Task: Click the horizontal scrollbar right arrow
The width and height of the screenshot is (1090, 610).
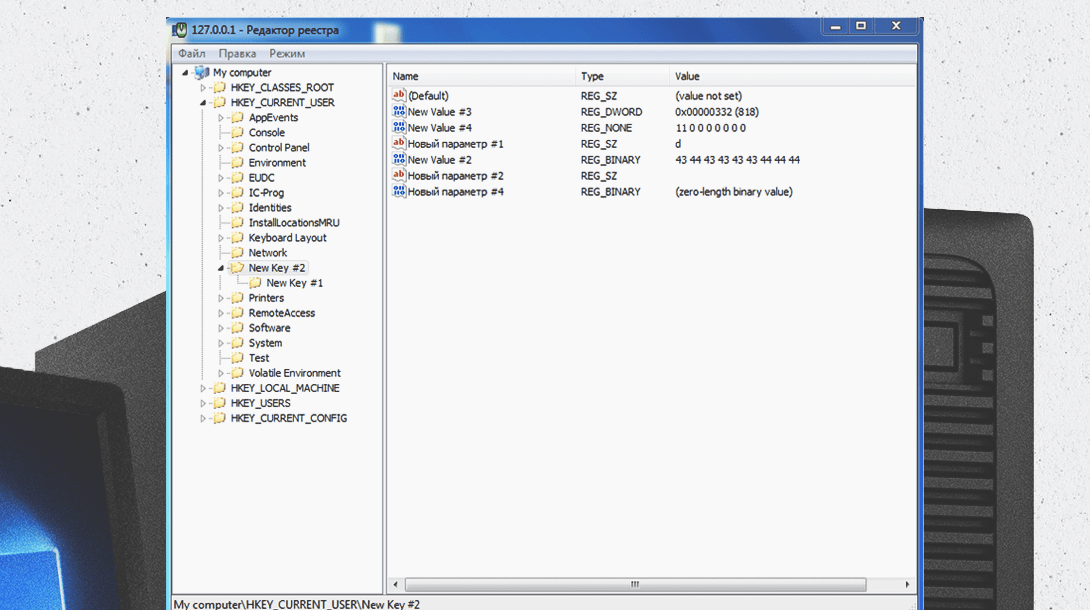Action: coord(908,584)
